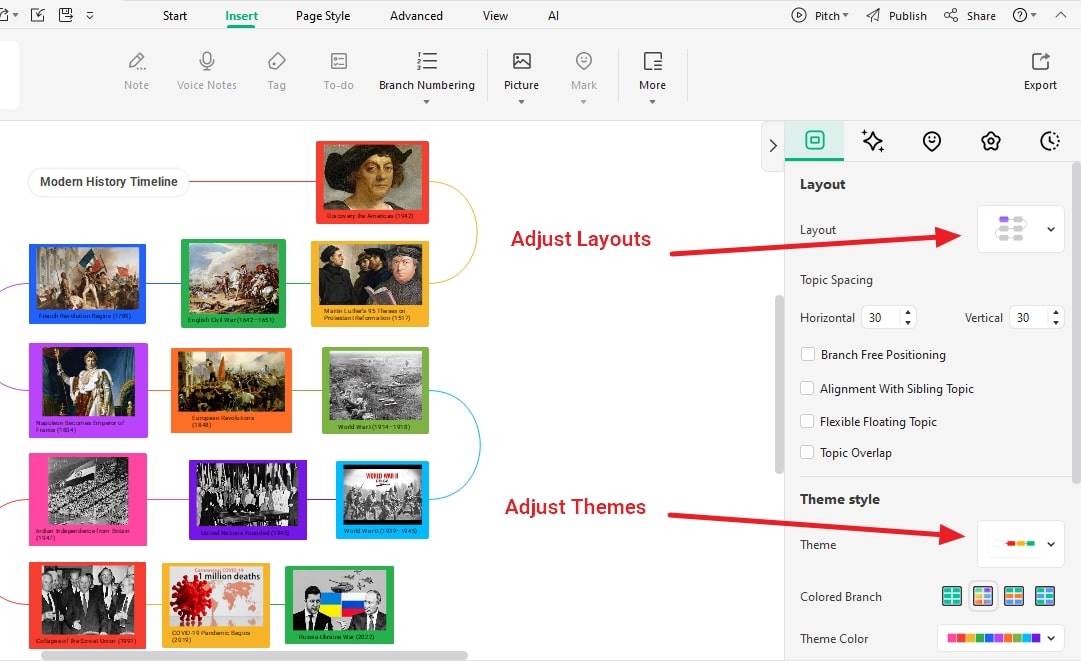Expand the Picture dropdown arrow
1081x661 pixels.
point(521,102)
